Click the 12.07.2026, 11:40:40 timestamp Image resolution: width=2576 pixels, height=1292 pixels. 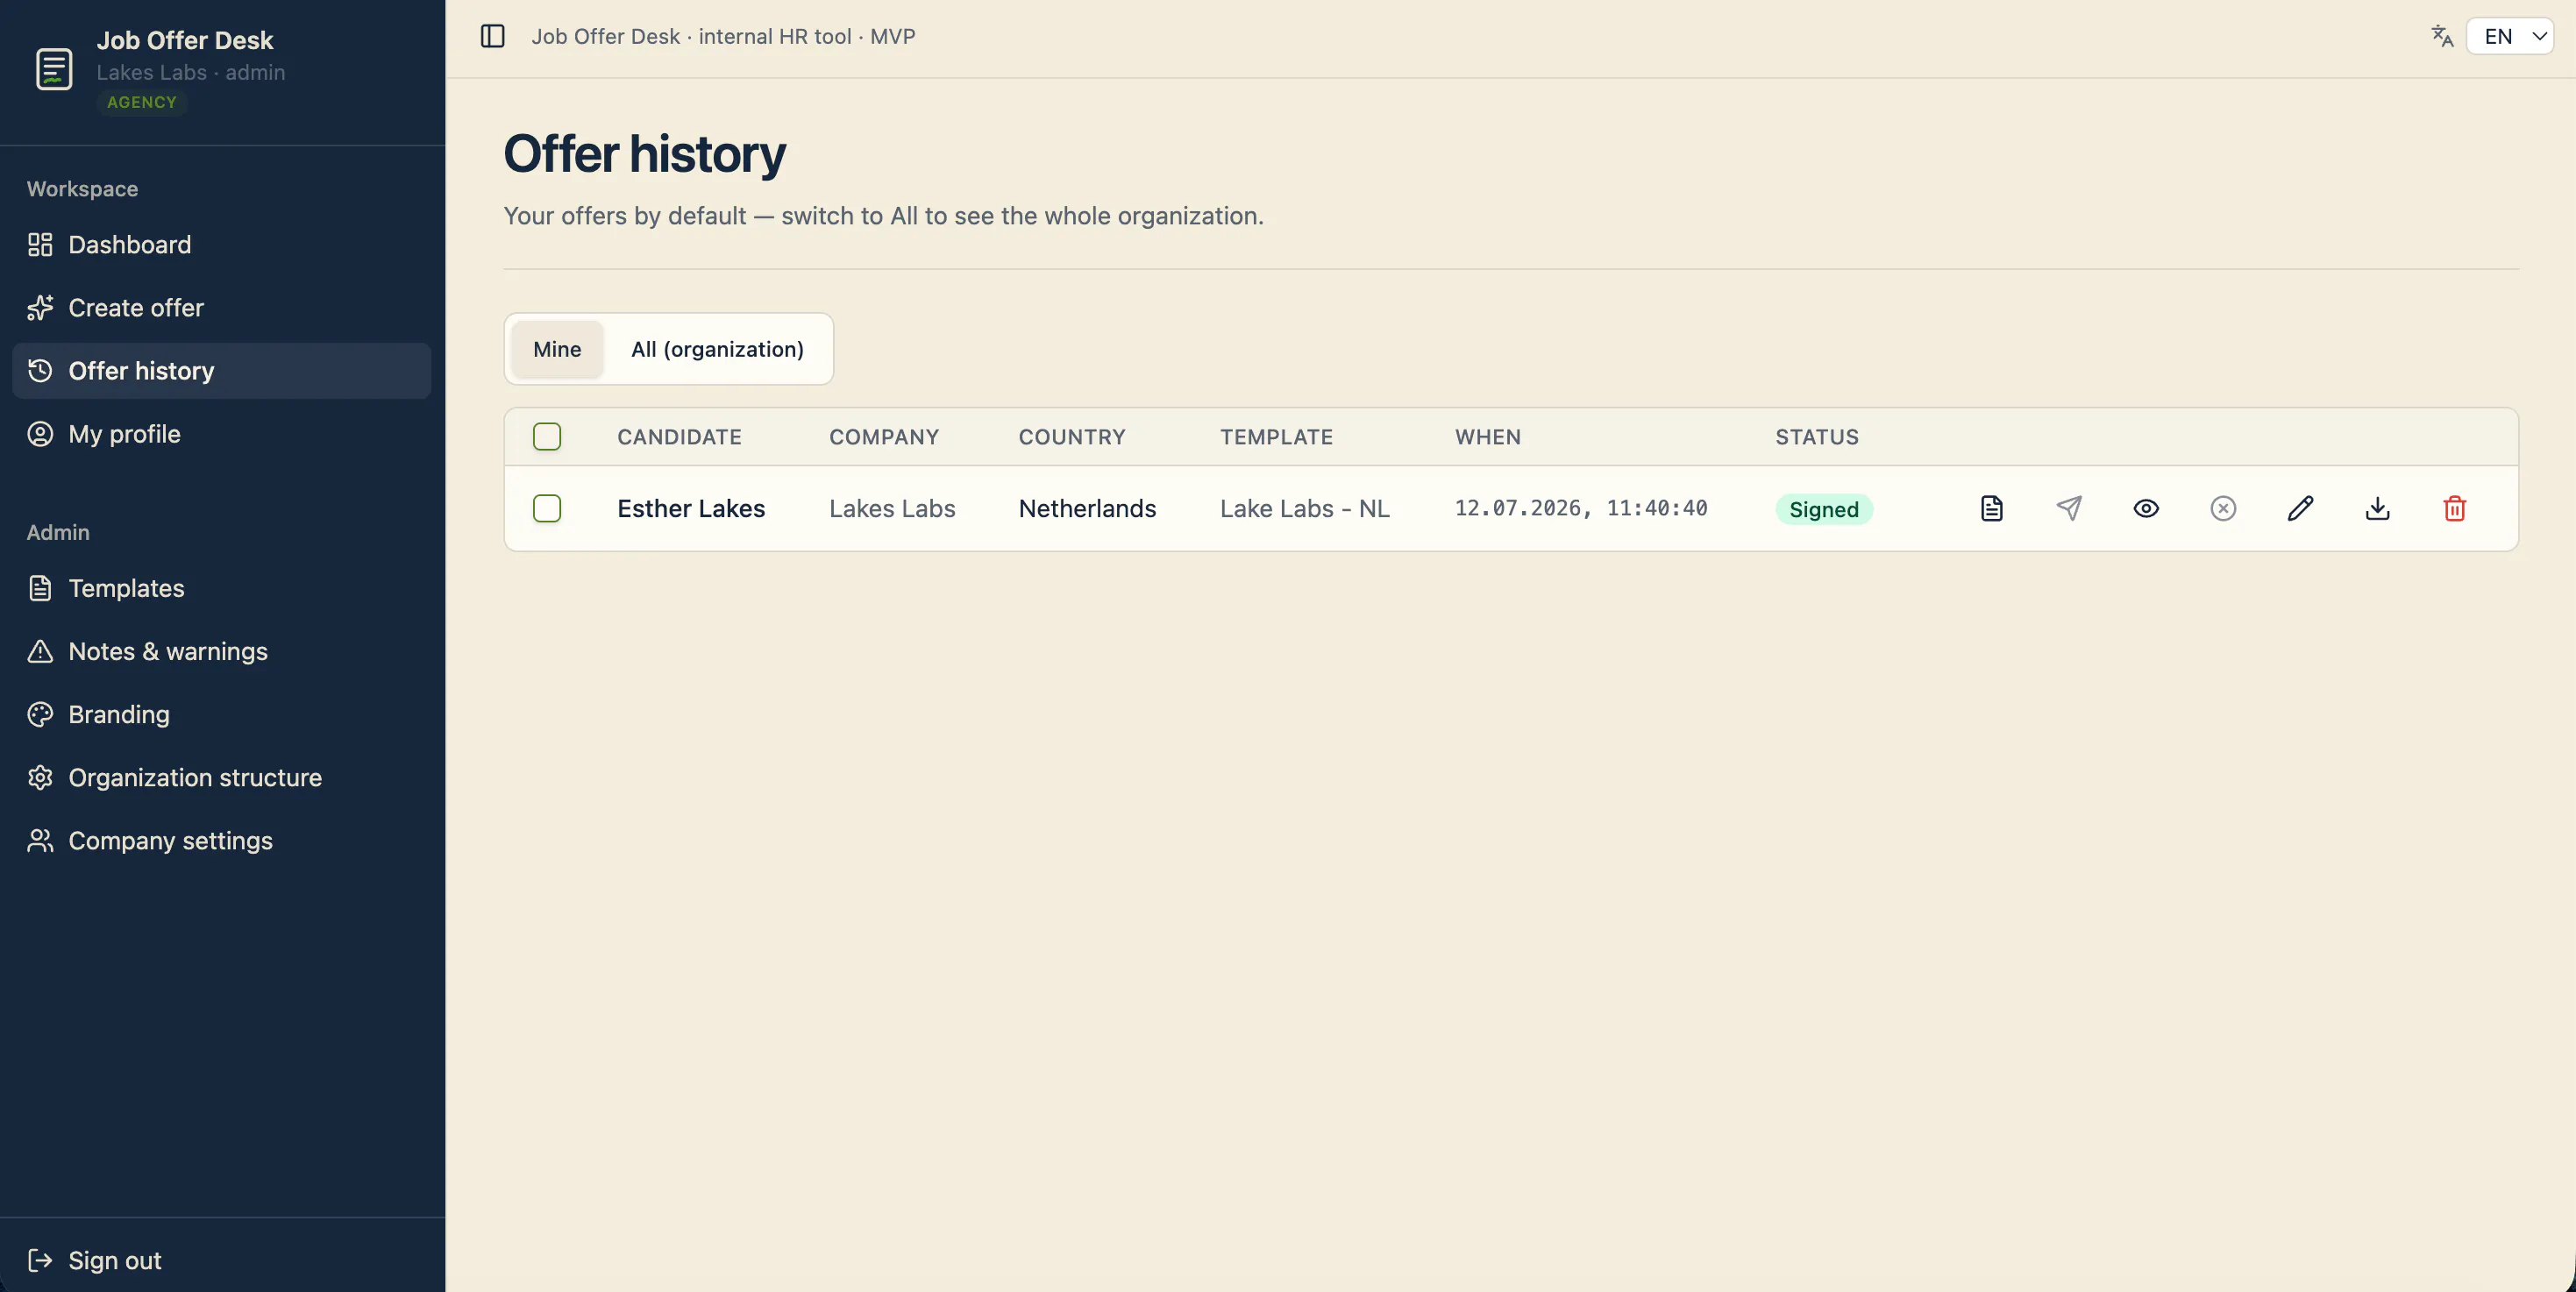pos(1581,508)
